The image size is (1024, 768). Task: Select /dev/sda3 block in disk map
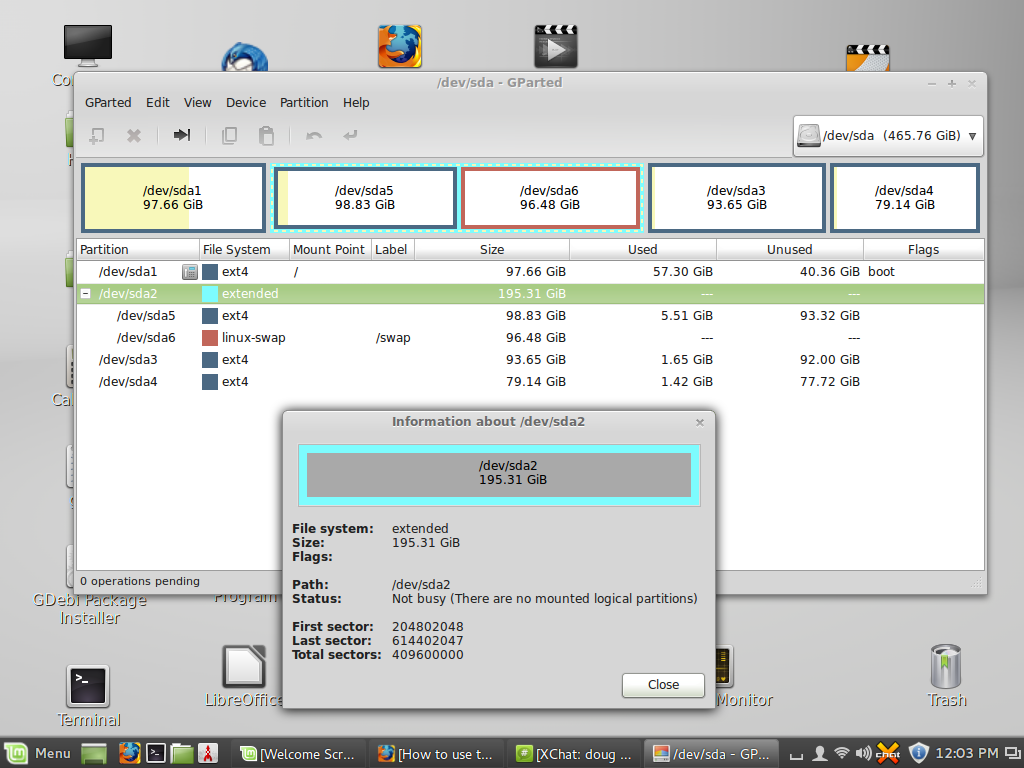(737, 198)
